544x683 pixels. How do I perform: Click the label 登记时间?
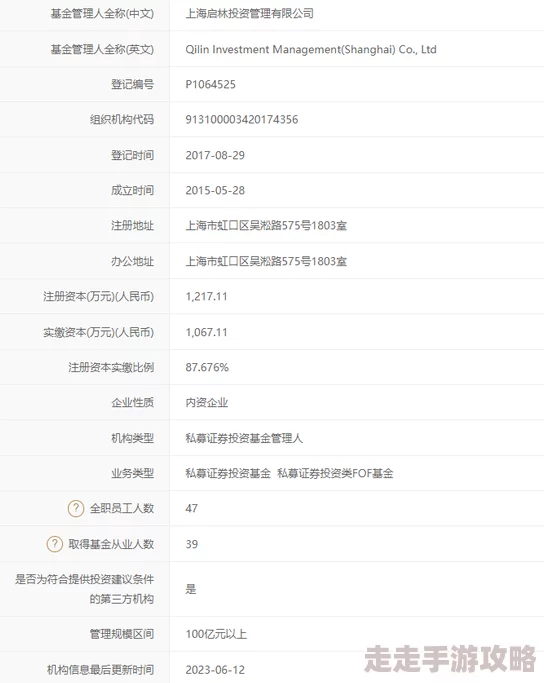point(132,155)
